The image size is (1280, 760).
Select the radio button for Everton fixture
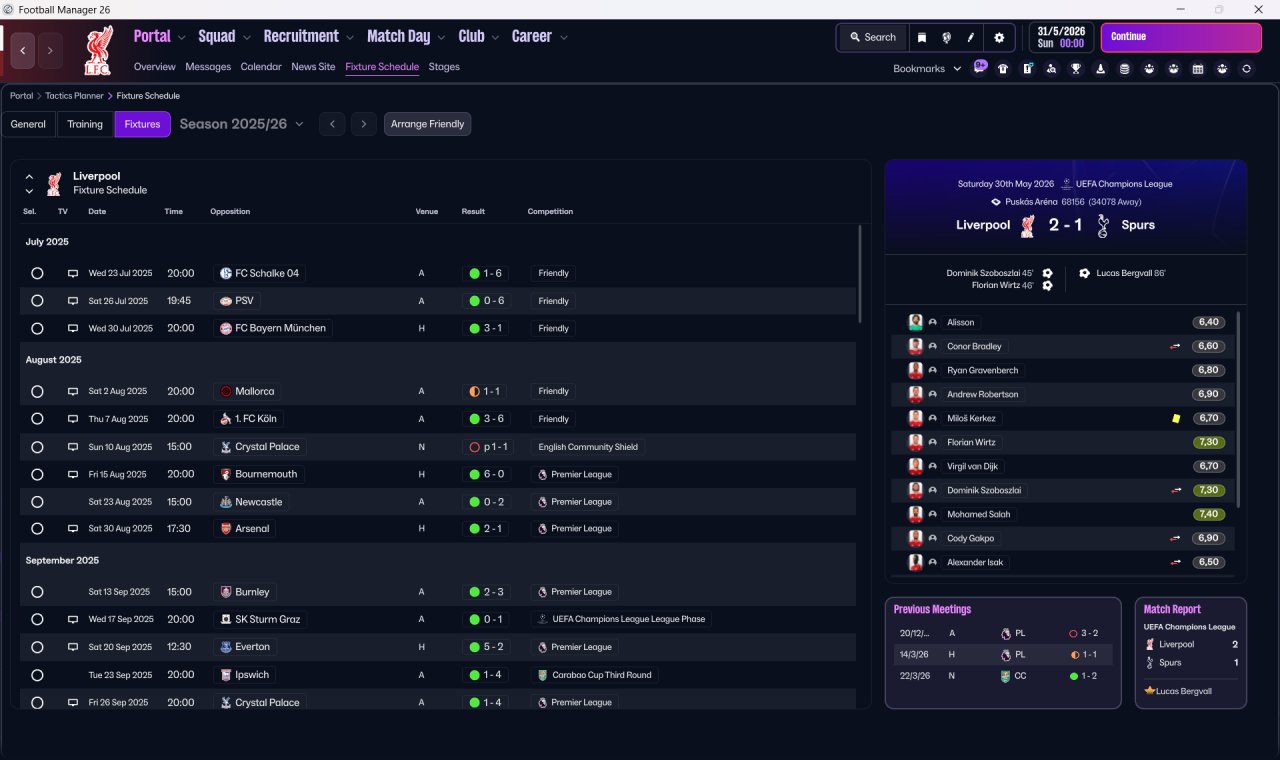point(37,647)
